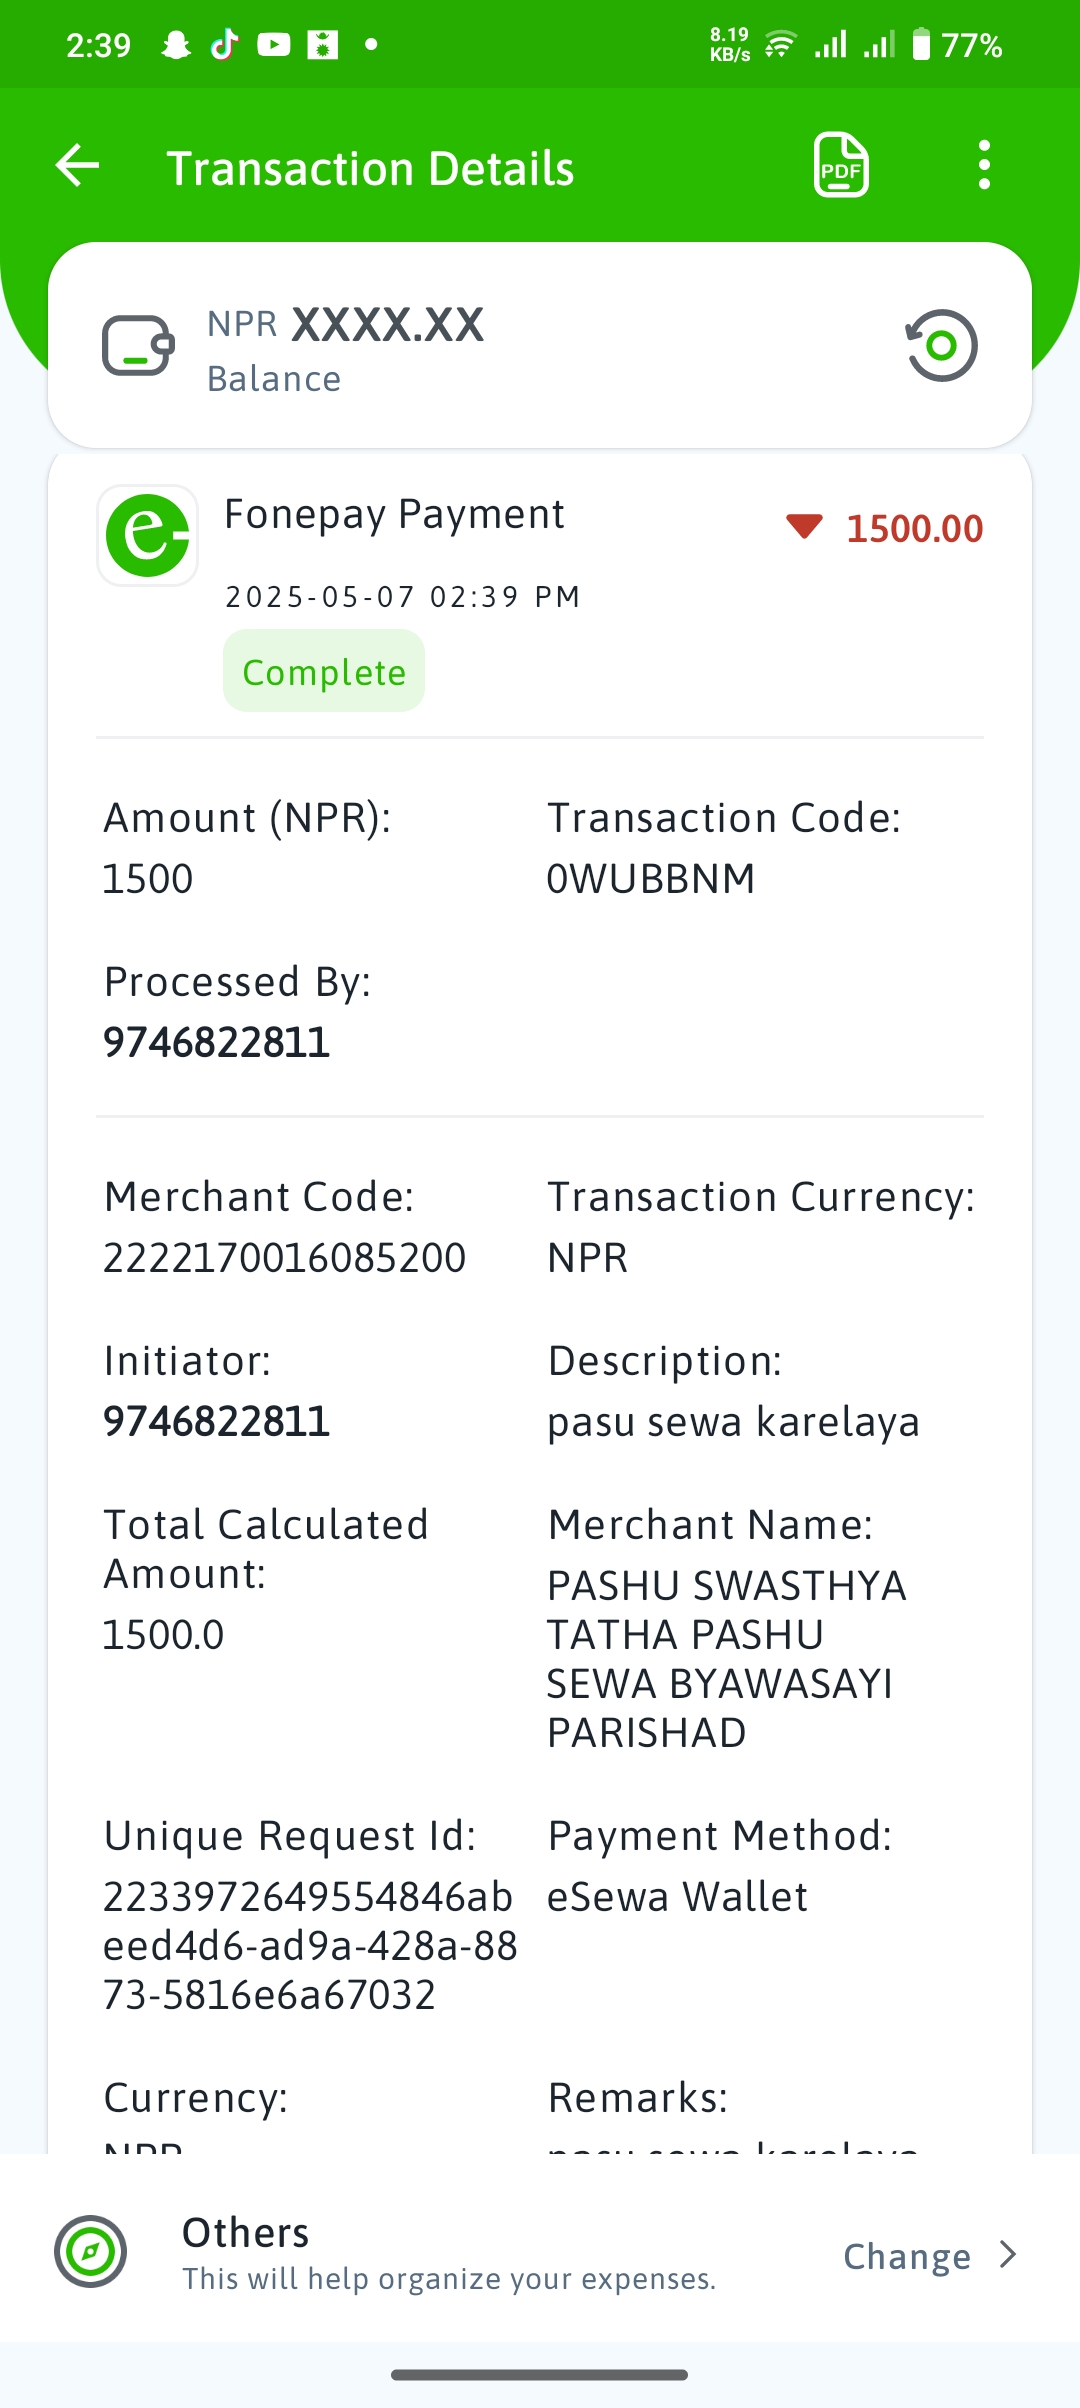The width and height of the screenshot is (1080, 2408).
Task: Reveal balance with the refresh eye icon
Action: click(941, 346)
